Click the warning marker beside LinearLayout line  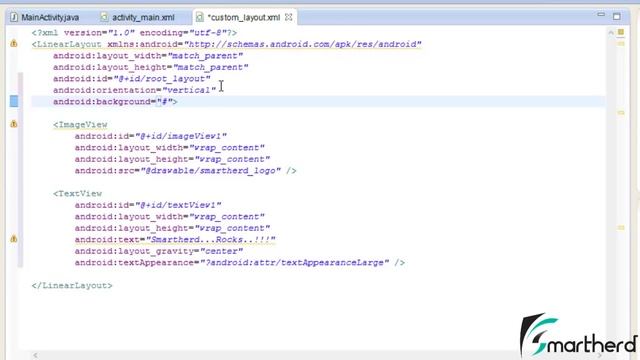13,43
